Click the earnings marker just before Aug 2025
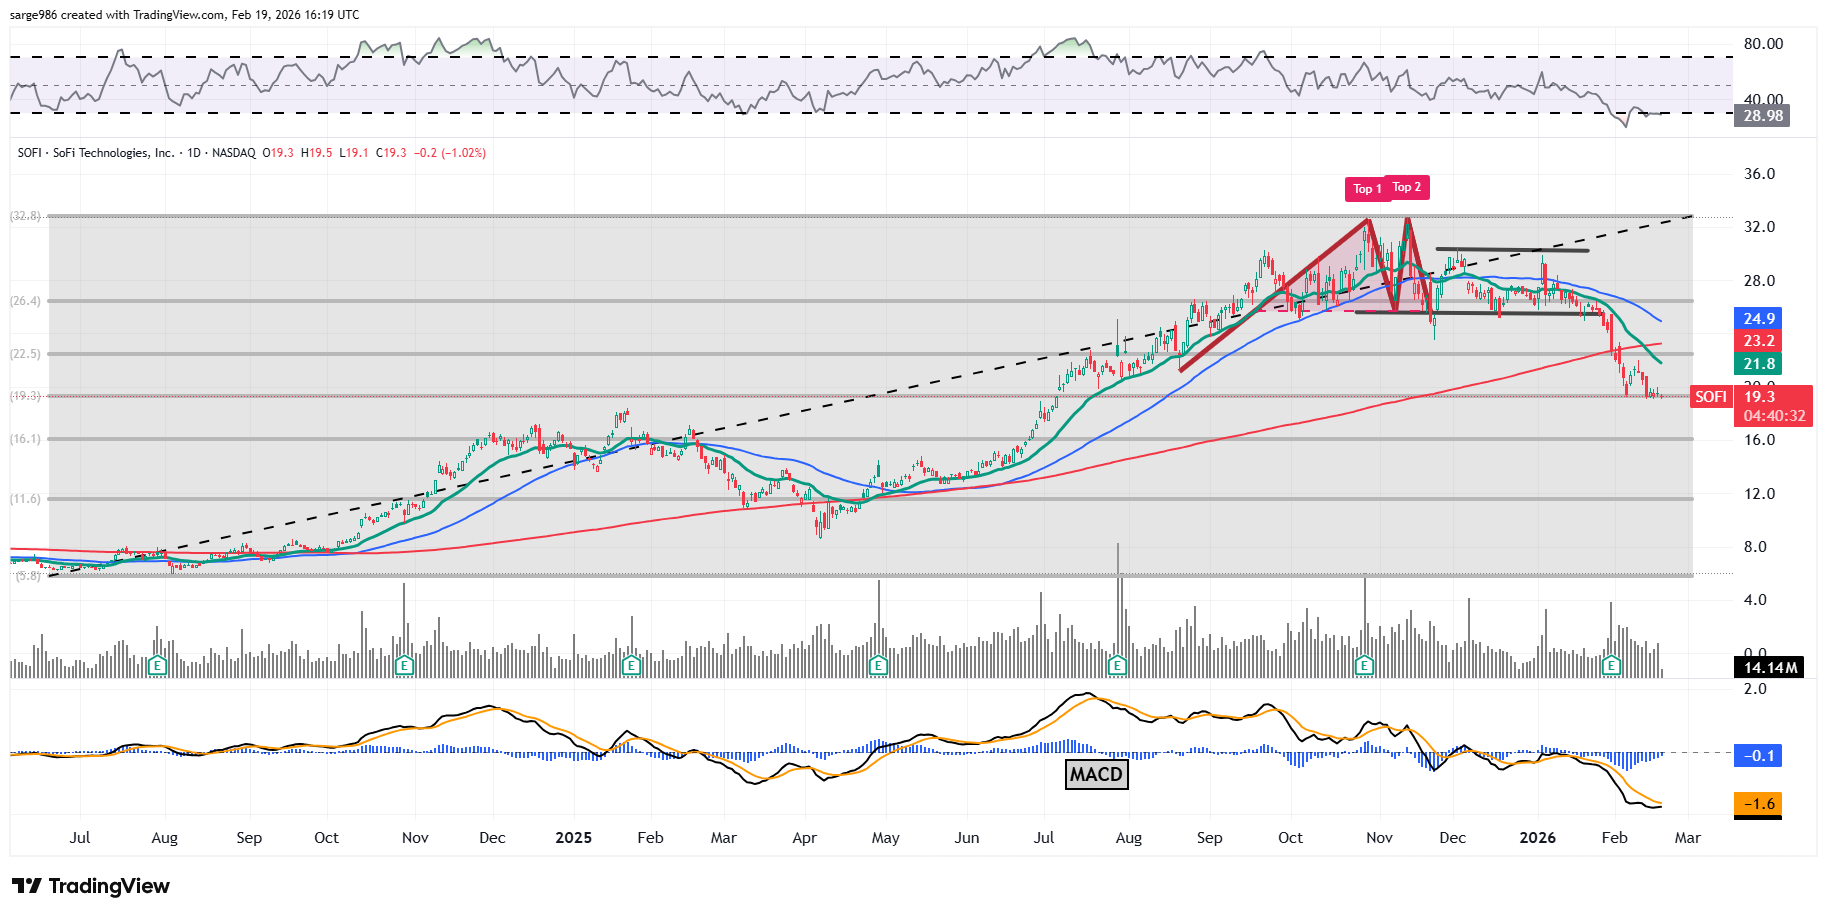Screen dimensions: 1827x916 [1118, 665]
